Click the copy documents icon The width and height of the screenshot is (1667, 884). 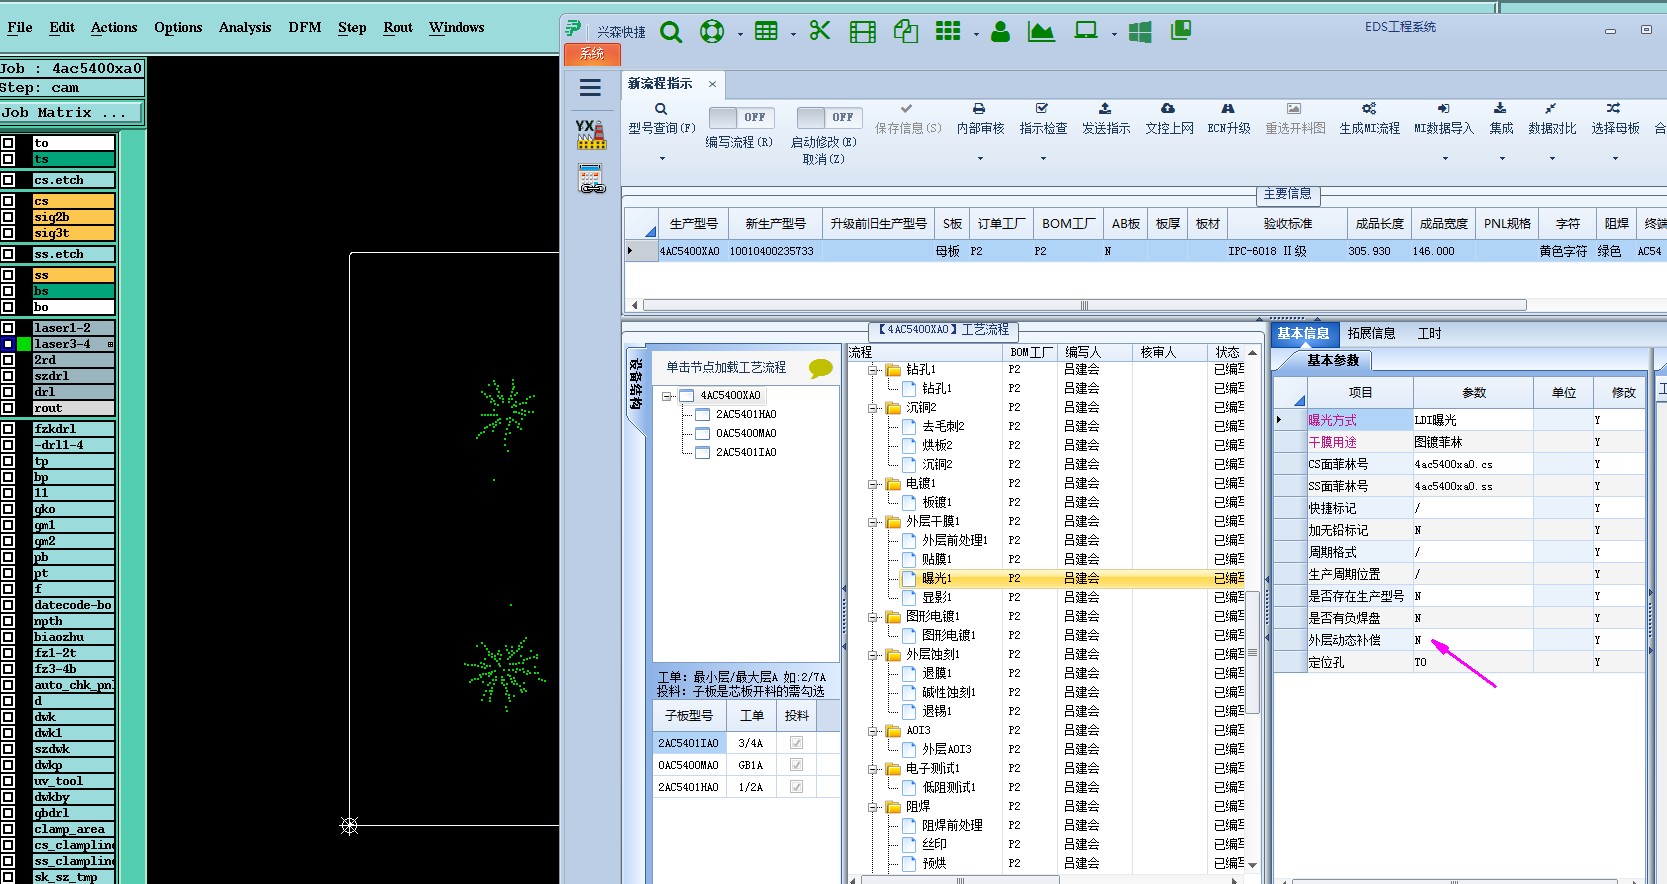(906, 31)
